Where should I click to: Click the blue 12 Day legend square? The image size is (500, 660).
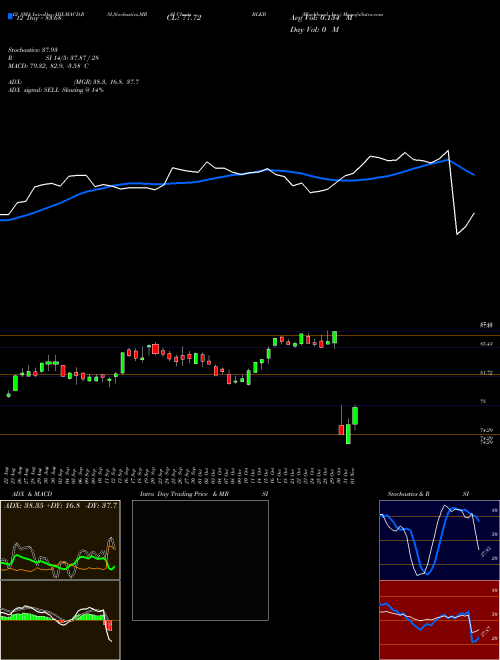click(10, 16)
